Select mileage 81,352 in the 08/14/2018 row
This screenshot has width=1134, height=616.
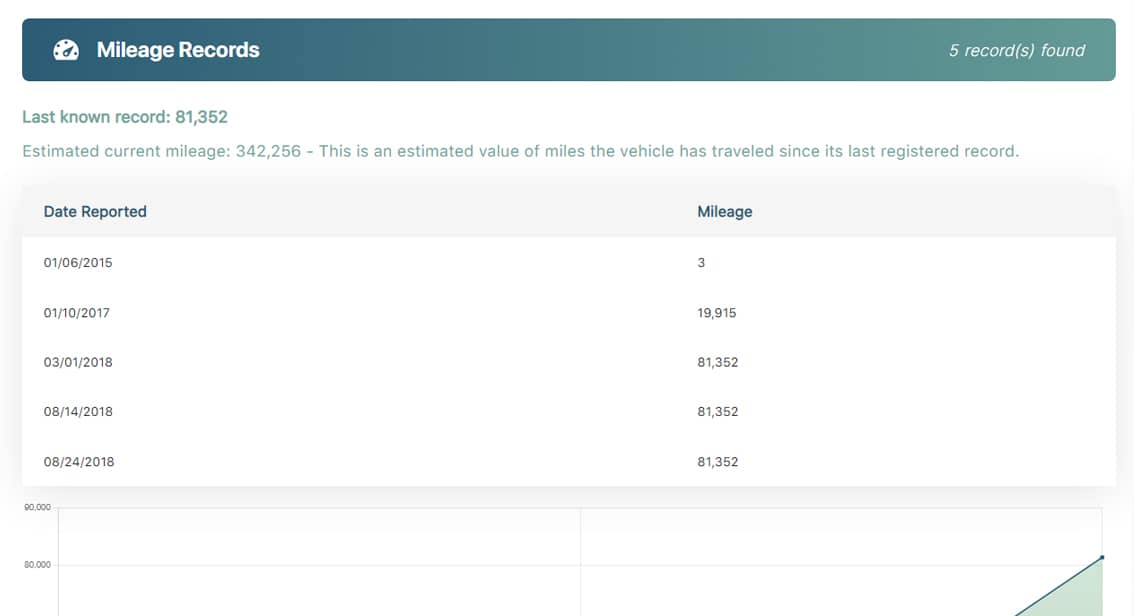[x=717, y=412]
